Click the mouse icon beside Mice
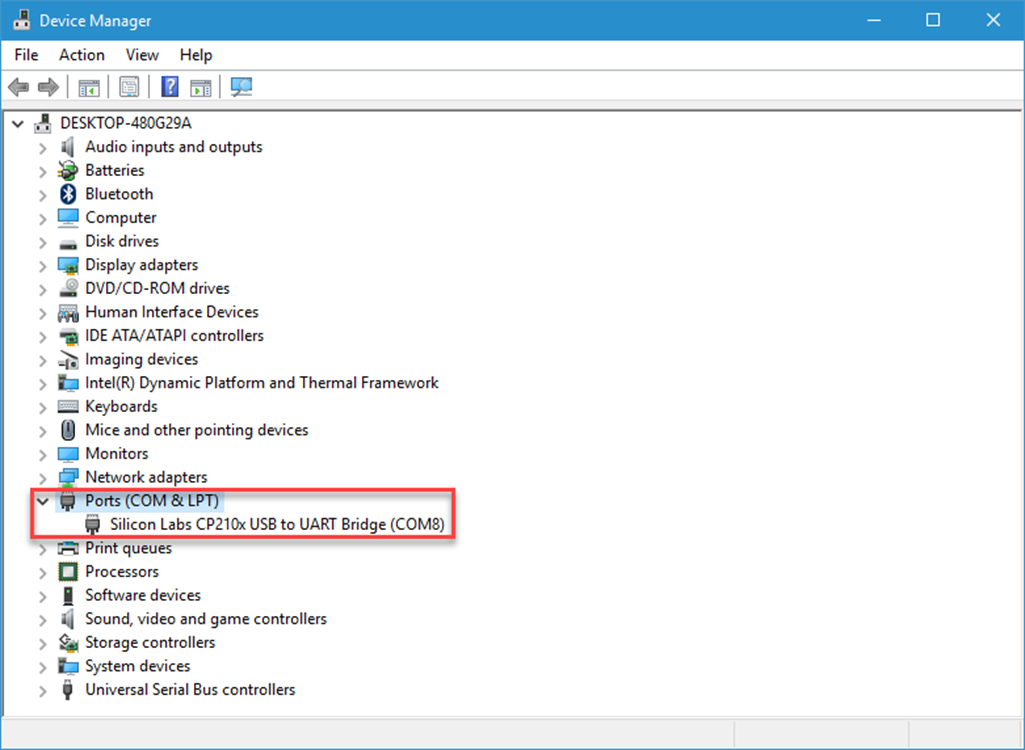The image size is (1025, 750). coord(68,430)
